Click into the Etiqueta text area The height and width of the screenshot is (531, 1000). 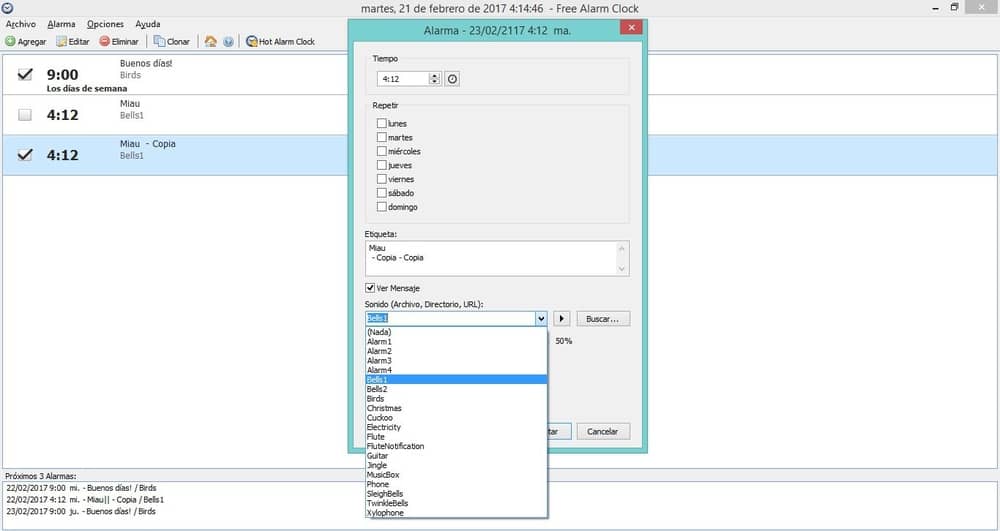point(491,258)
